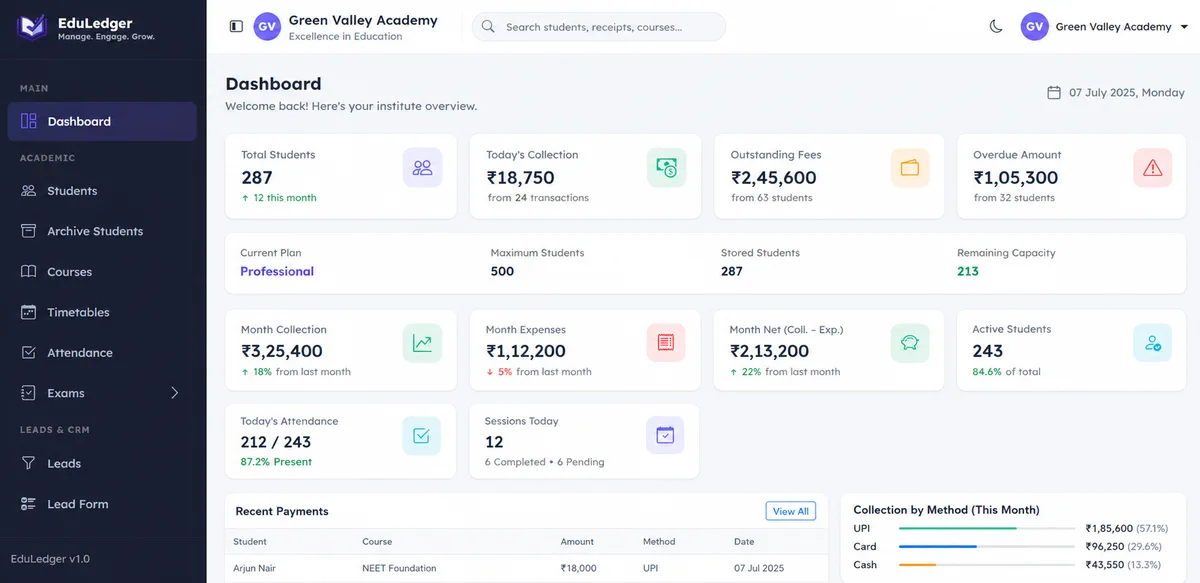The width and height of the screenshot is (1200, 583).
Task: Open Dashboard in the sidebar
Action: click(102, 121)
